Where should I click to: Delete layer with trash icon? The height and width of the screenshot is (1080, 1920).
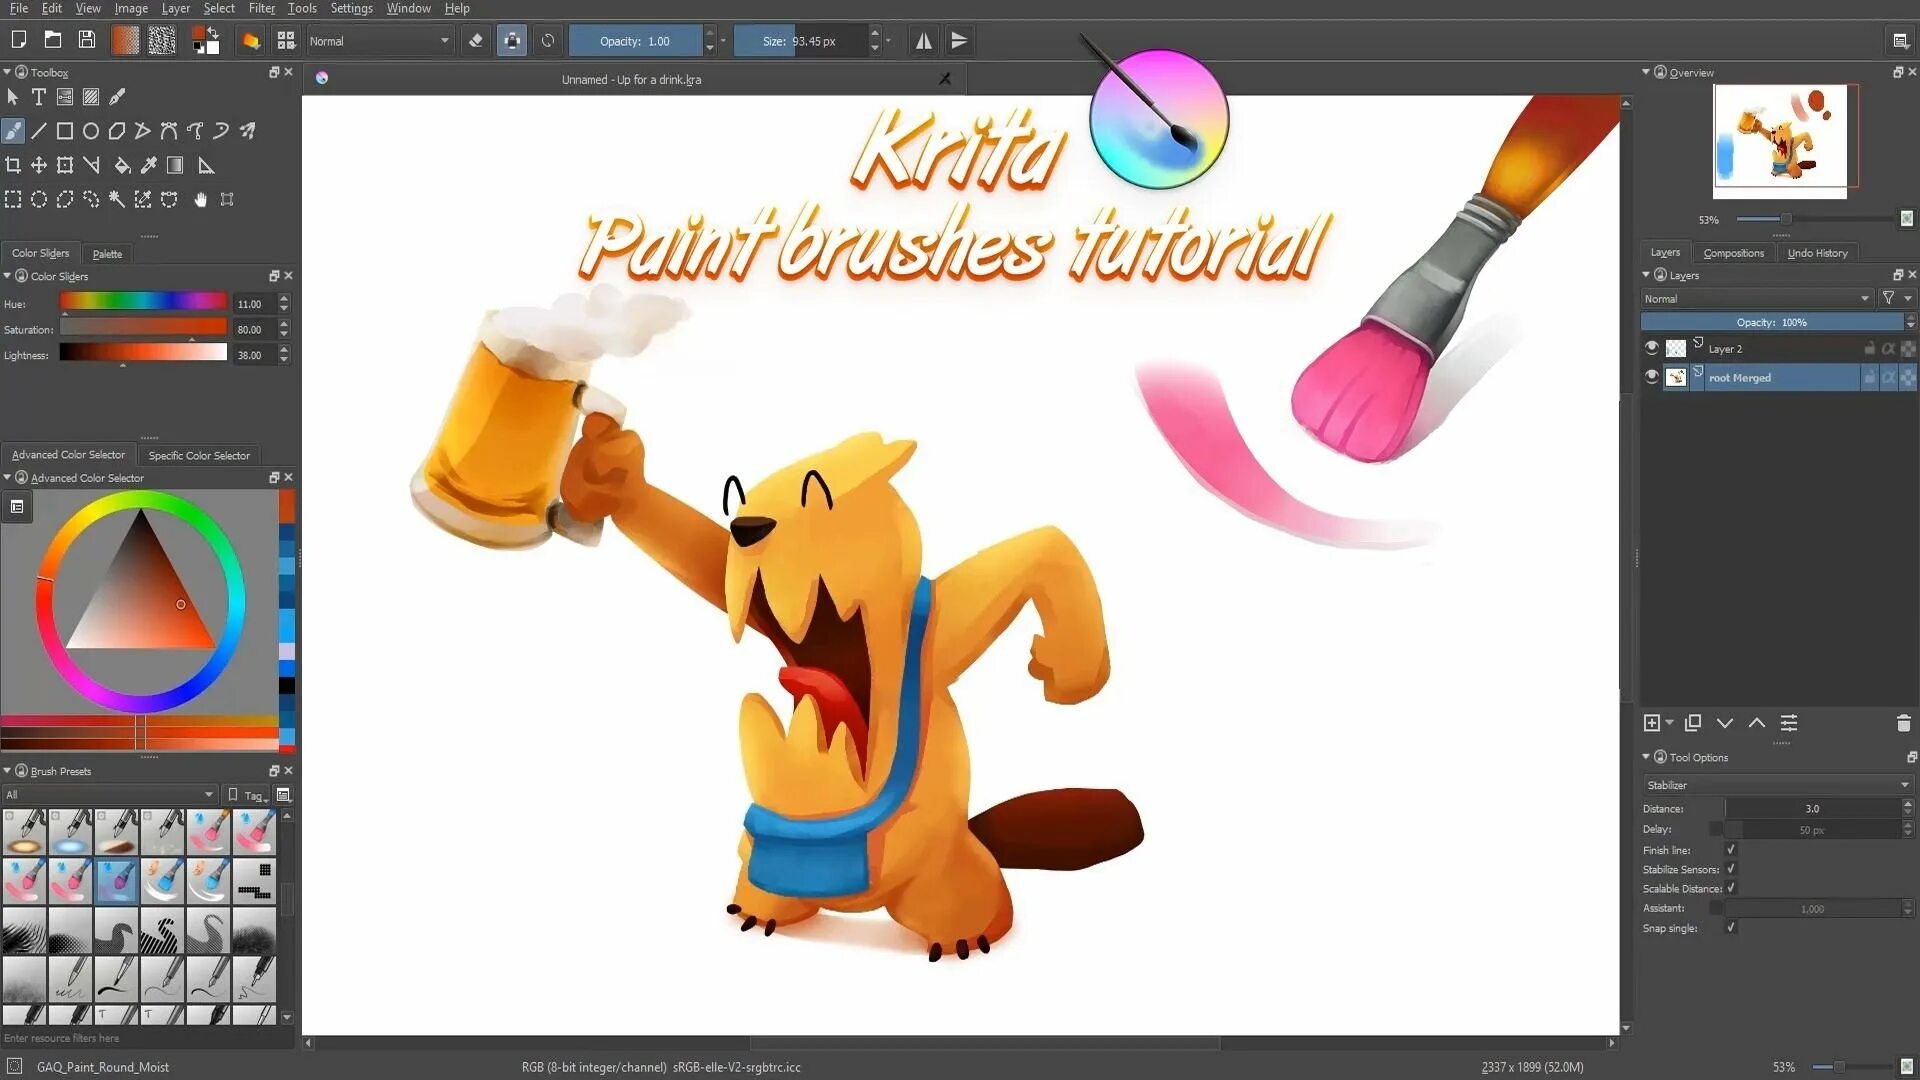coord(1903,723)
